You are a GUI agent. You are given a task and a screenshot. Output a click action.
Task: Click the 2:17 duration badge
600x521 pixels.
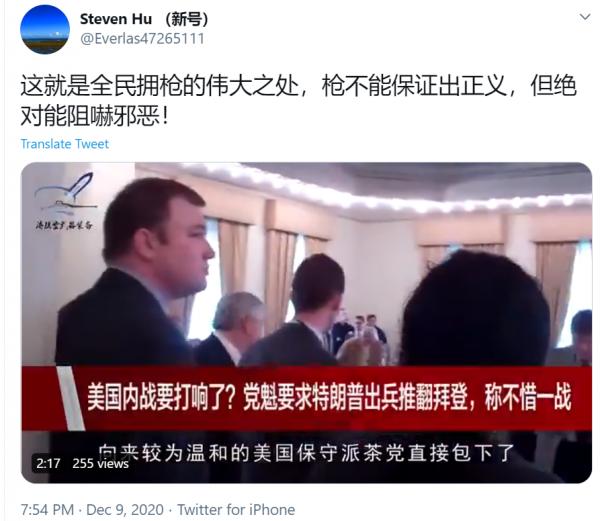(x=49, y=464)
